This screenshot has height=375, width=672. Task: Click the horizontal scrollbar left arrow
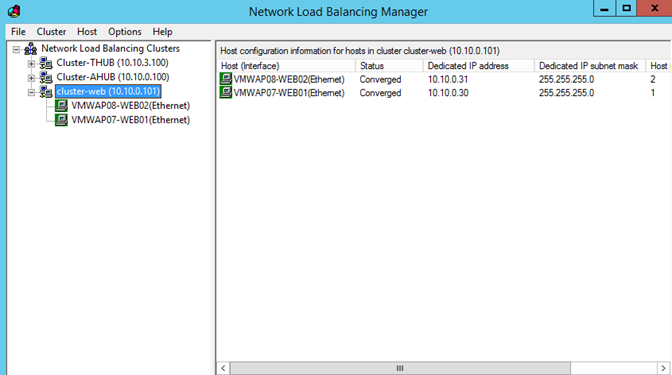(x=223, y=368)
